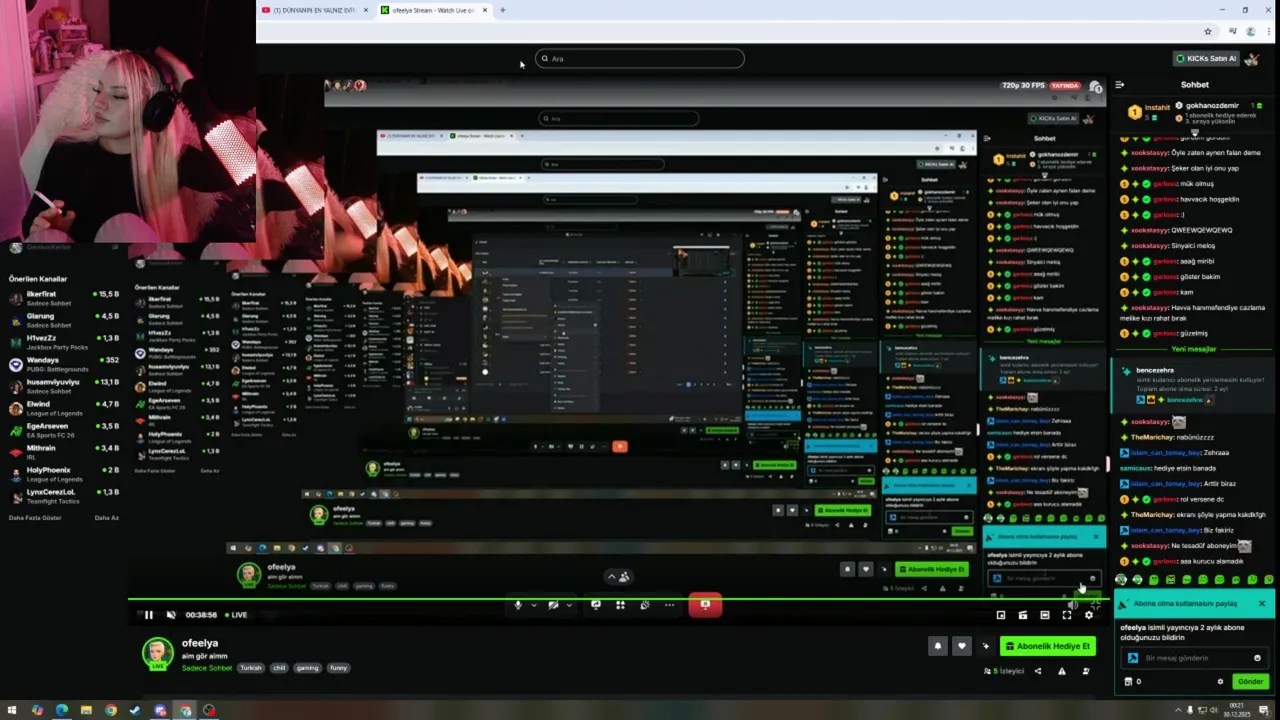Open chat settings gear icon
The width and height of the screenshot is (1280, 720).
pos(1220,682)
